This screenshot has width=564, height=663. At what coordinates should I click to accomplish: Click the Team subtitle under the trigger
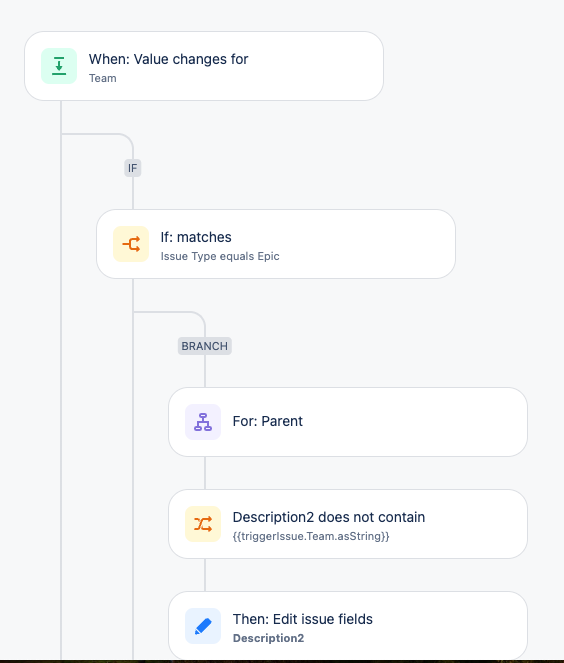(102, 79)
